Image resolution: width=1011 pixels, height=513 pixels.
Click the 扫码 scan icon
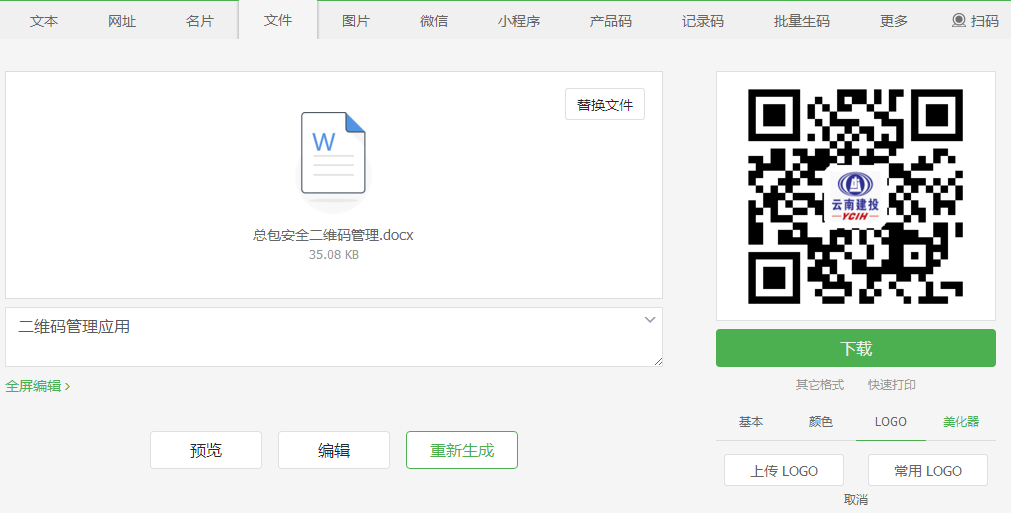coord(959,20)
